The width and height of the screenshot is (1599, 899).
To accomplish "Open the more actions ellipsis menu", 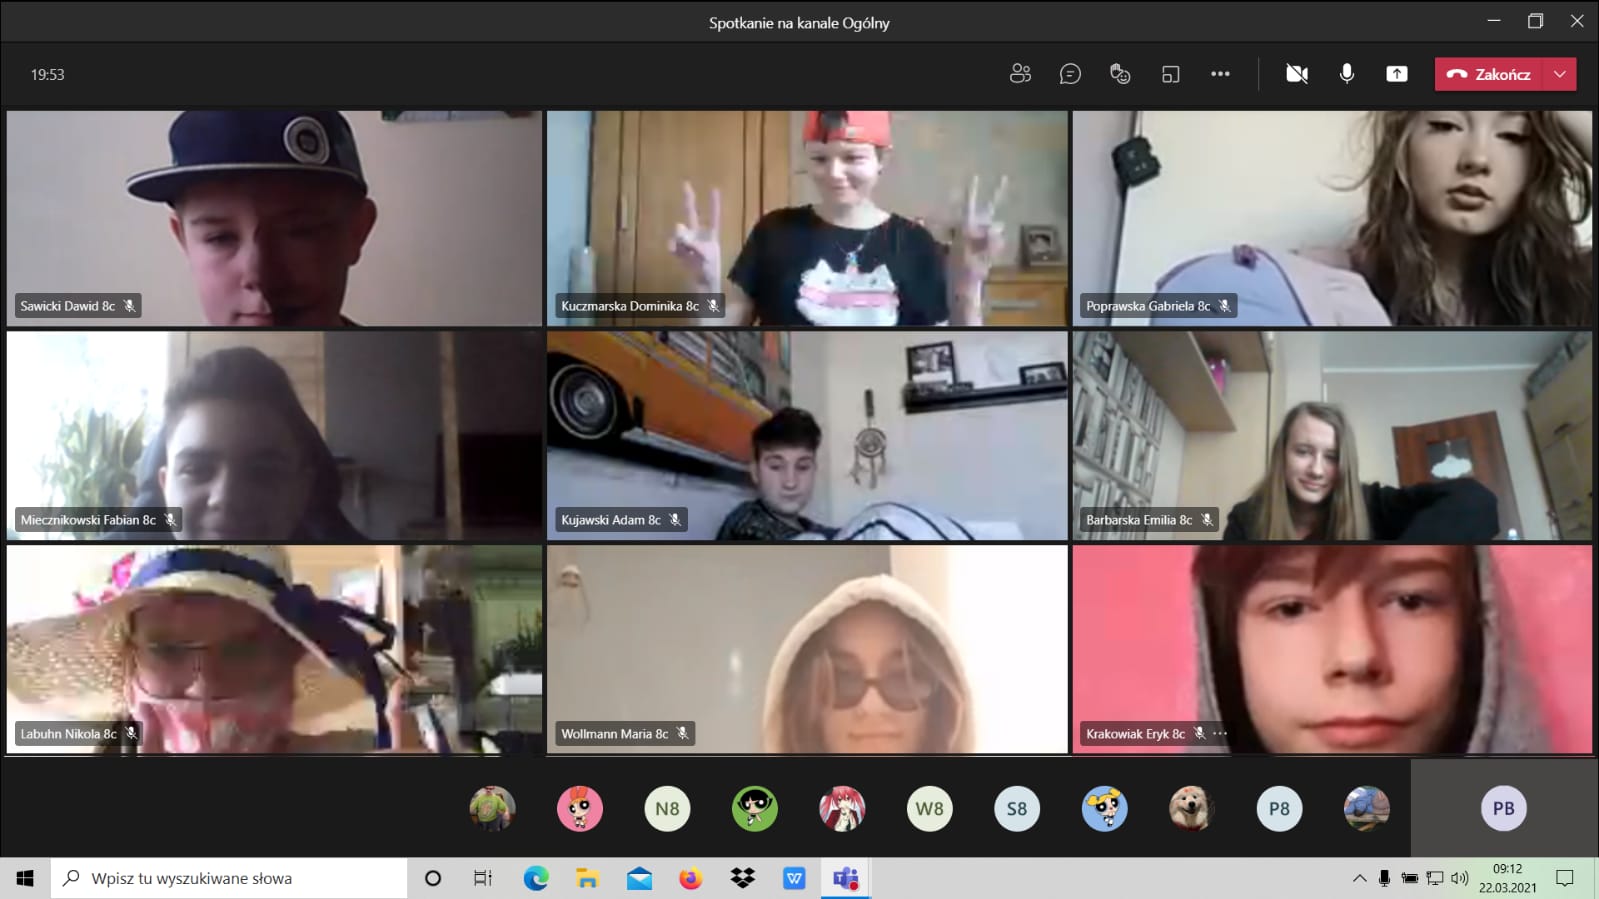I will coord(1220,74).
